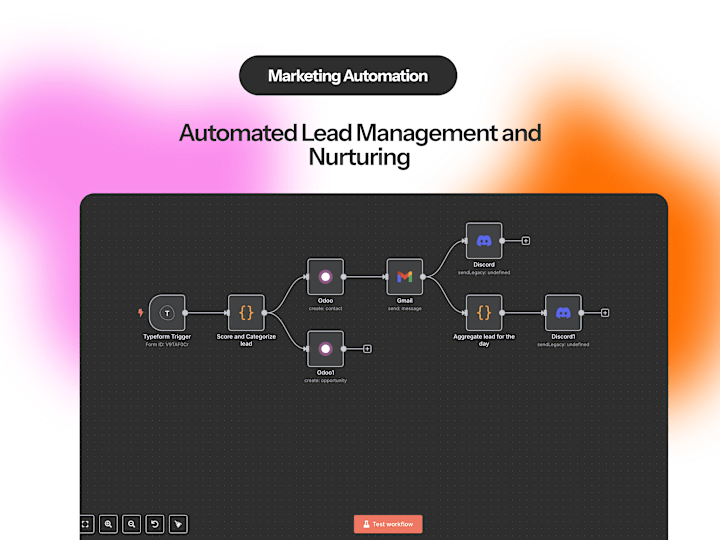Click the 'send: message' subtitle
Viewport: 720px width, 540px height.
(x=405, y=309)
